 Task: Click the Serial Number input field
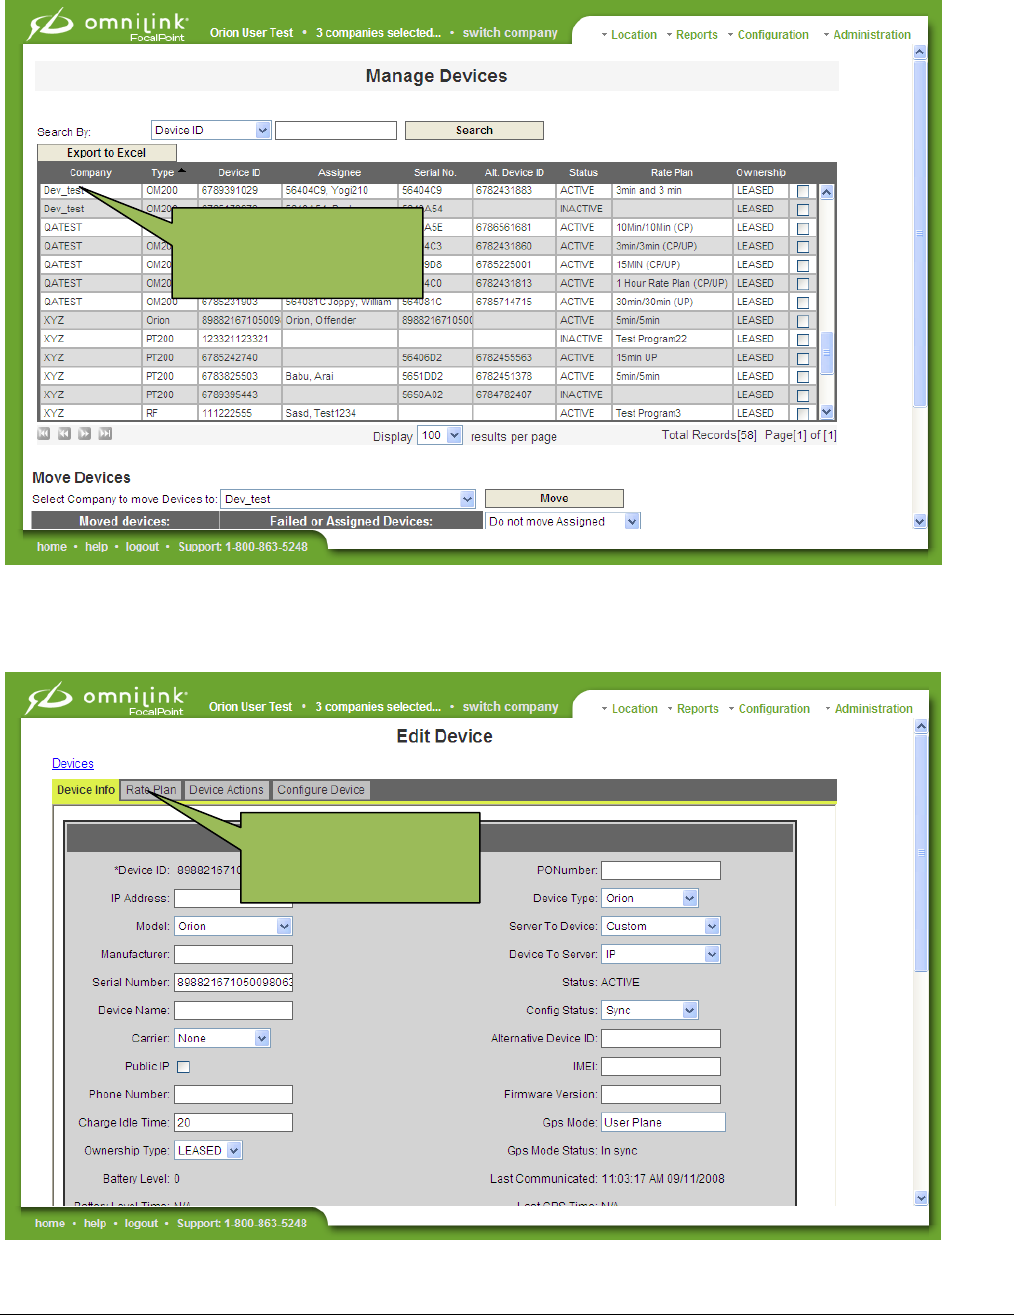pyautogui.click(x=233, y=982)
